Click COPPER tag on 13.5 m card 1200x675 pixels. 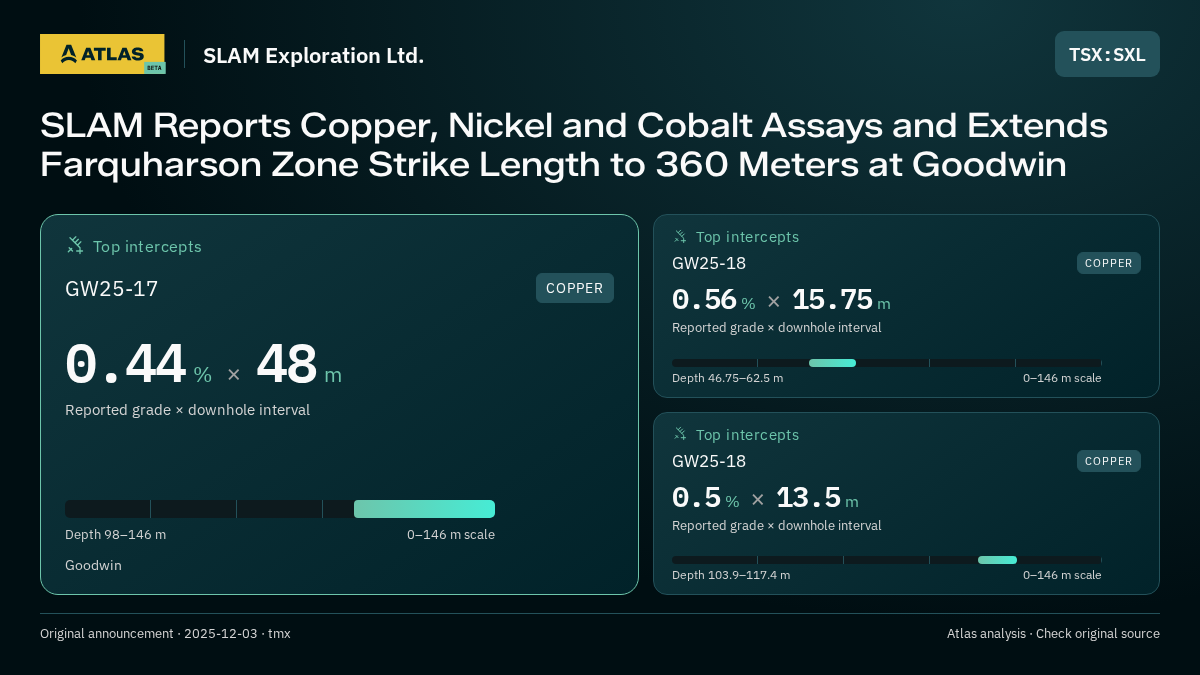(1109, 461)
